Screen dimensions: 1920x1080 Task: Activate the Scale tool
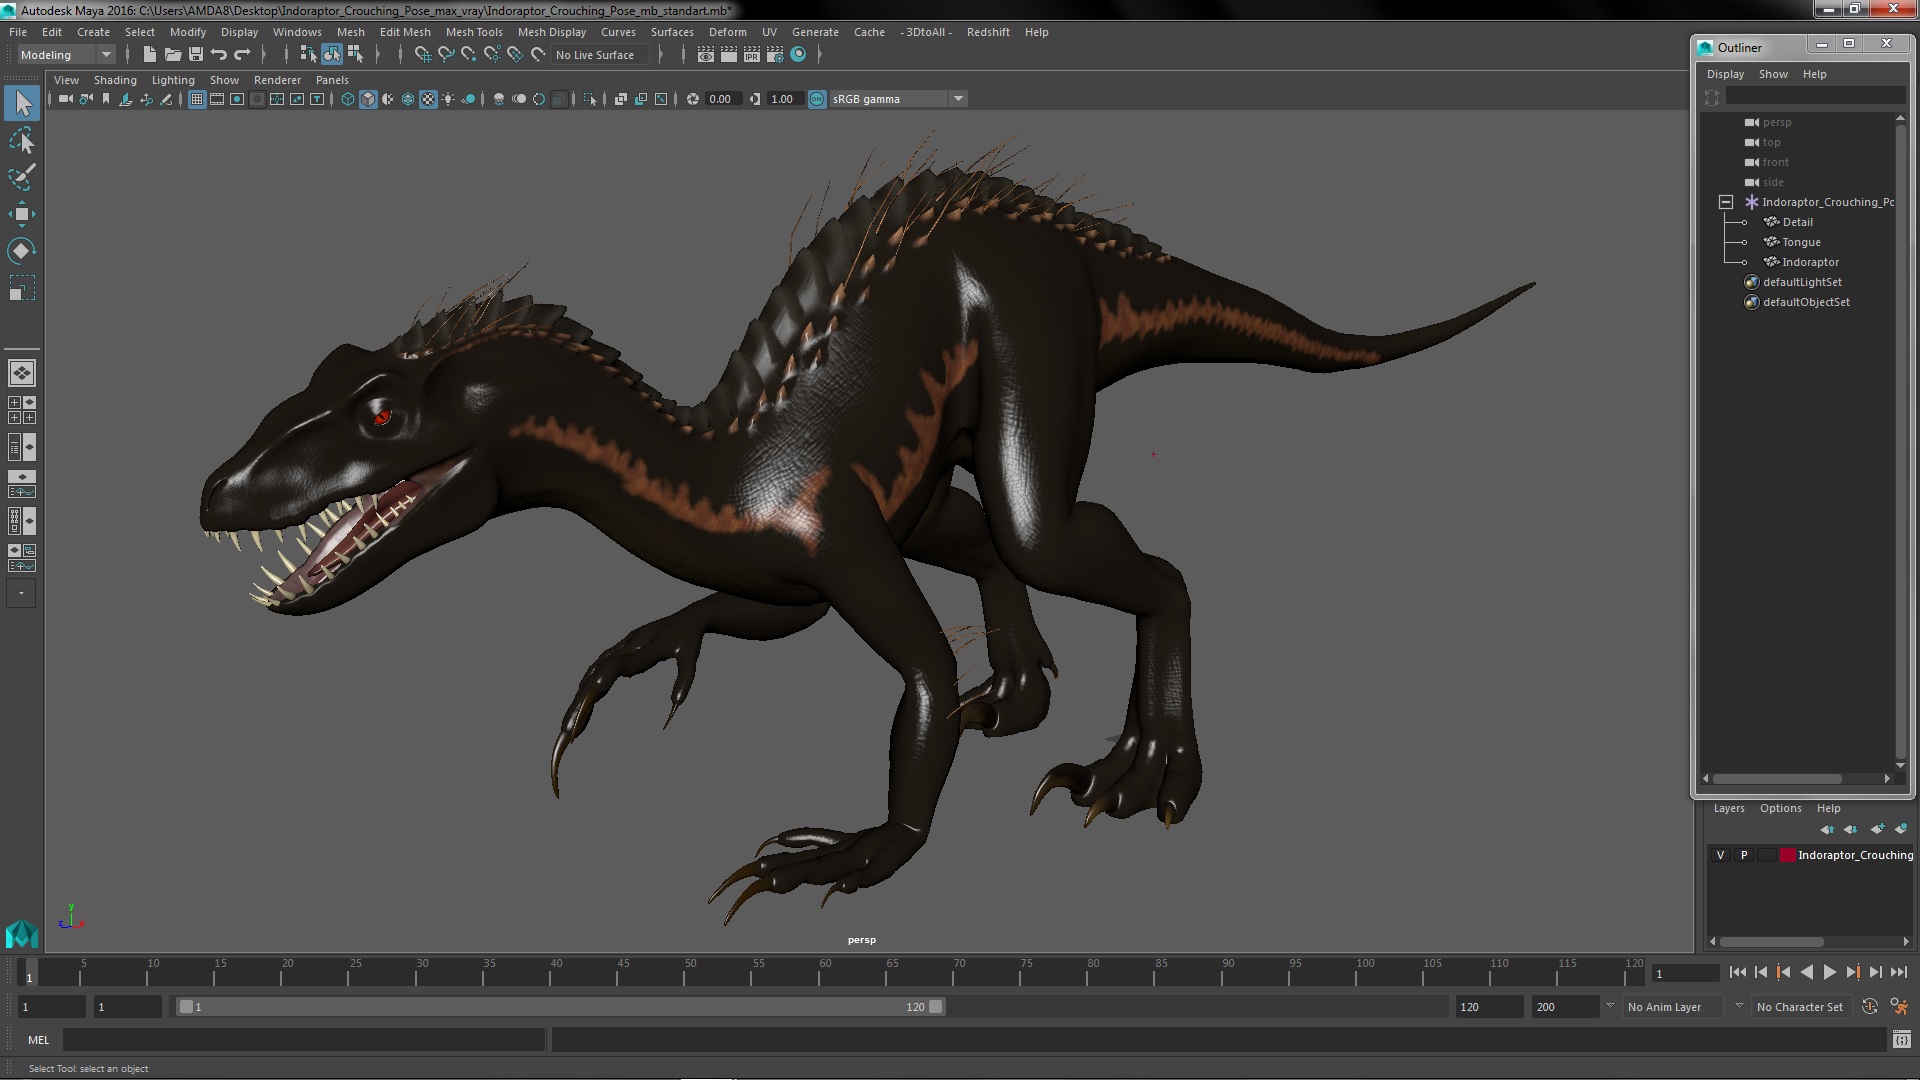pyautogui.click(x=22, y=288)
